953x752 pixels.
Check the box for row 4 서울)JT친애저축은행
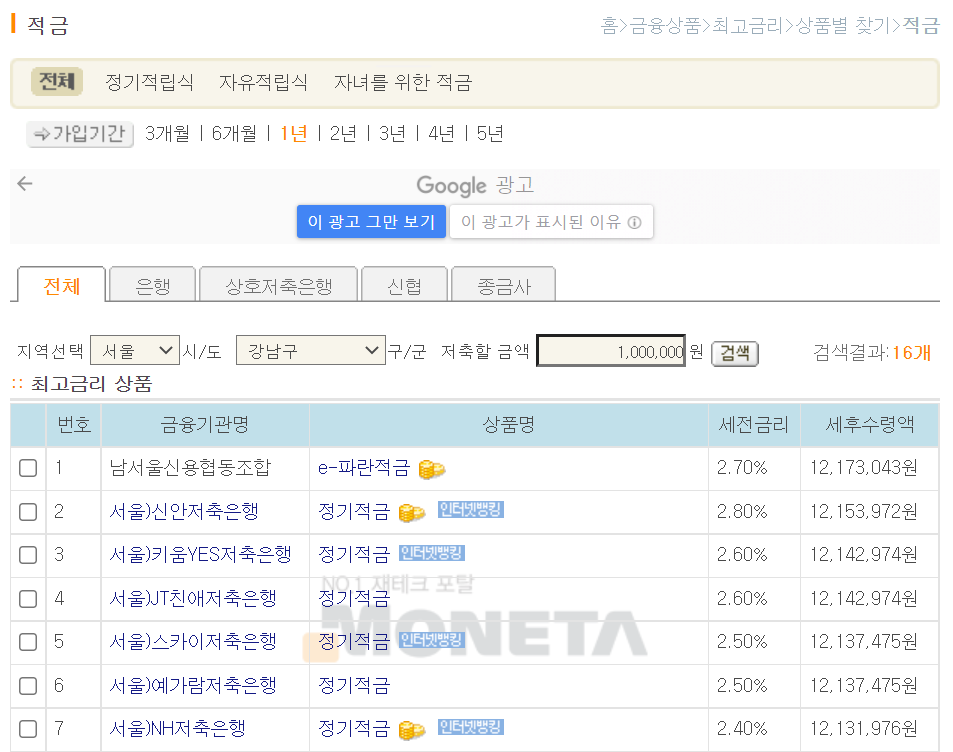click(x=28, y=599)
